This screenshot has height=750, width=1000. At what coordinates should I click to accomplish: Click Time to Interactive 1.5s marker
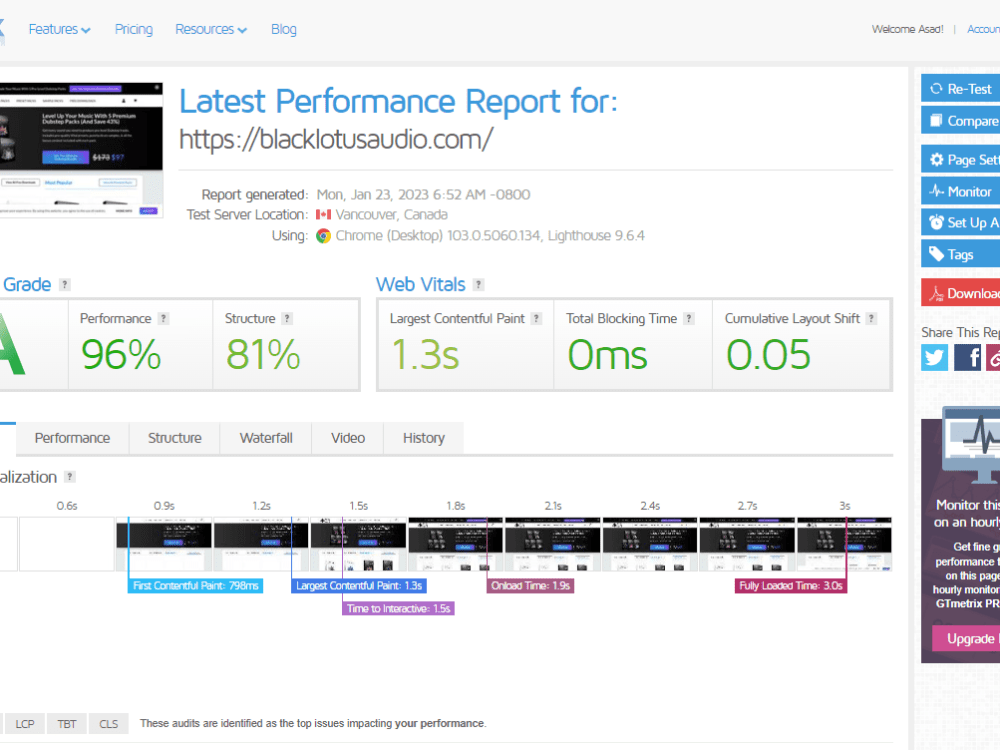pos(399,608)
